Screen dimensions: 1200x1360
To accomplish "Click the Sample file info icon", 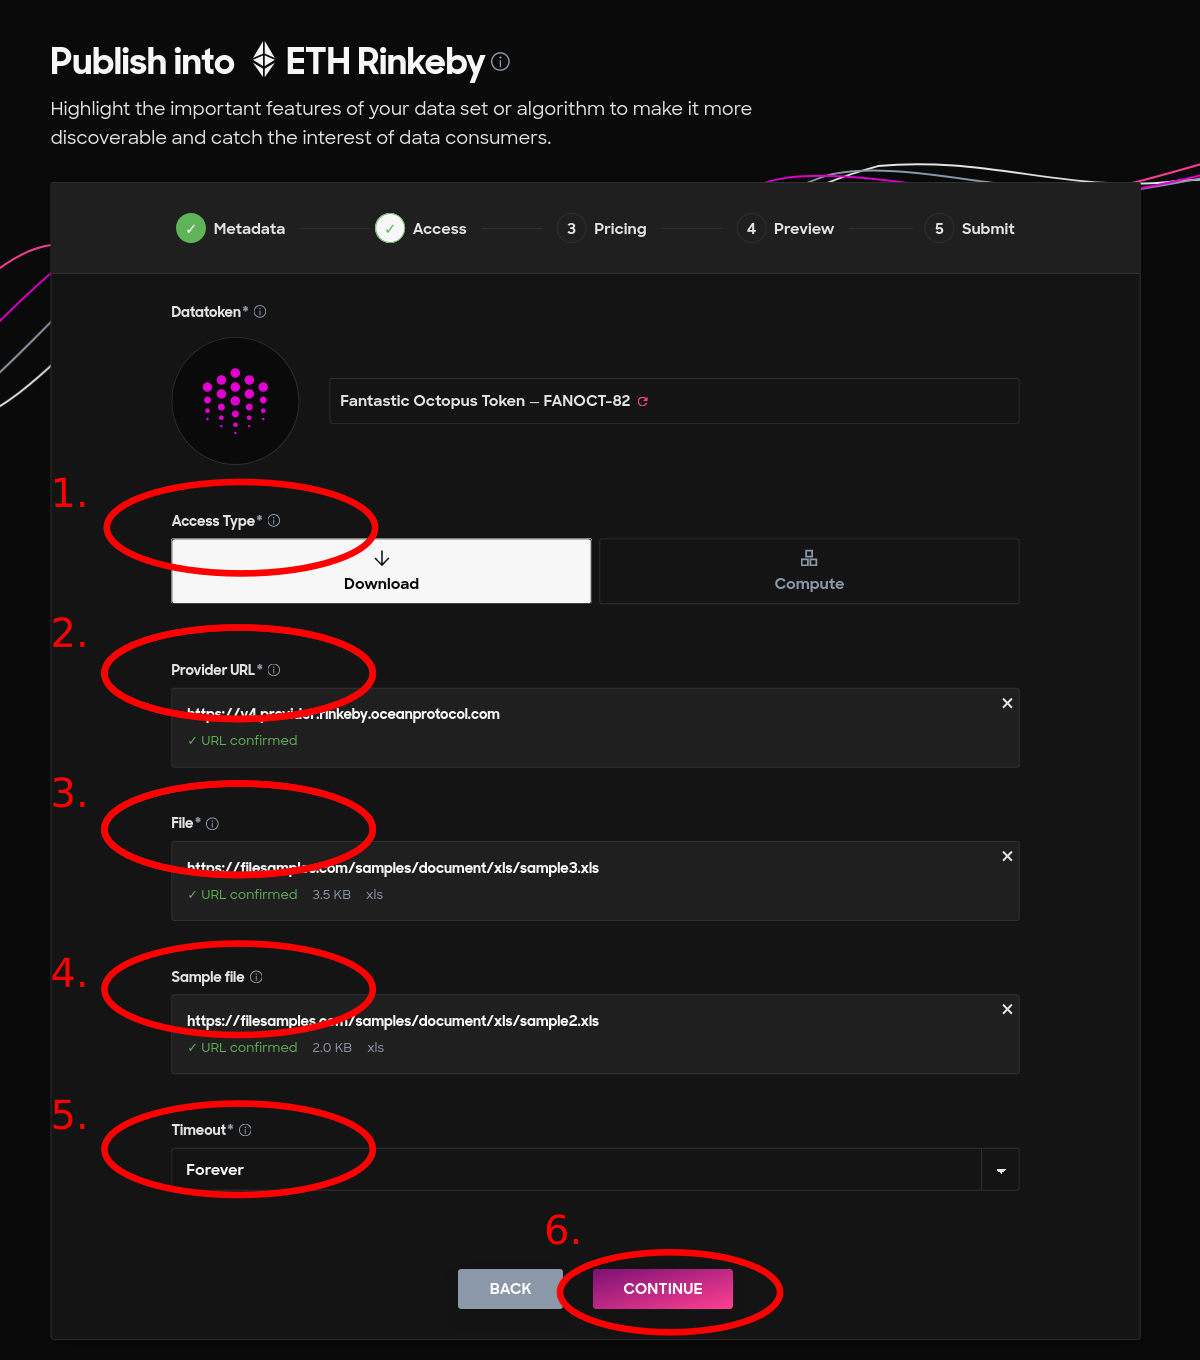I will pyautogui.click(x=256, y=977).
